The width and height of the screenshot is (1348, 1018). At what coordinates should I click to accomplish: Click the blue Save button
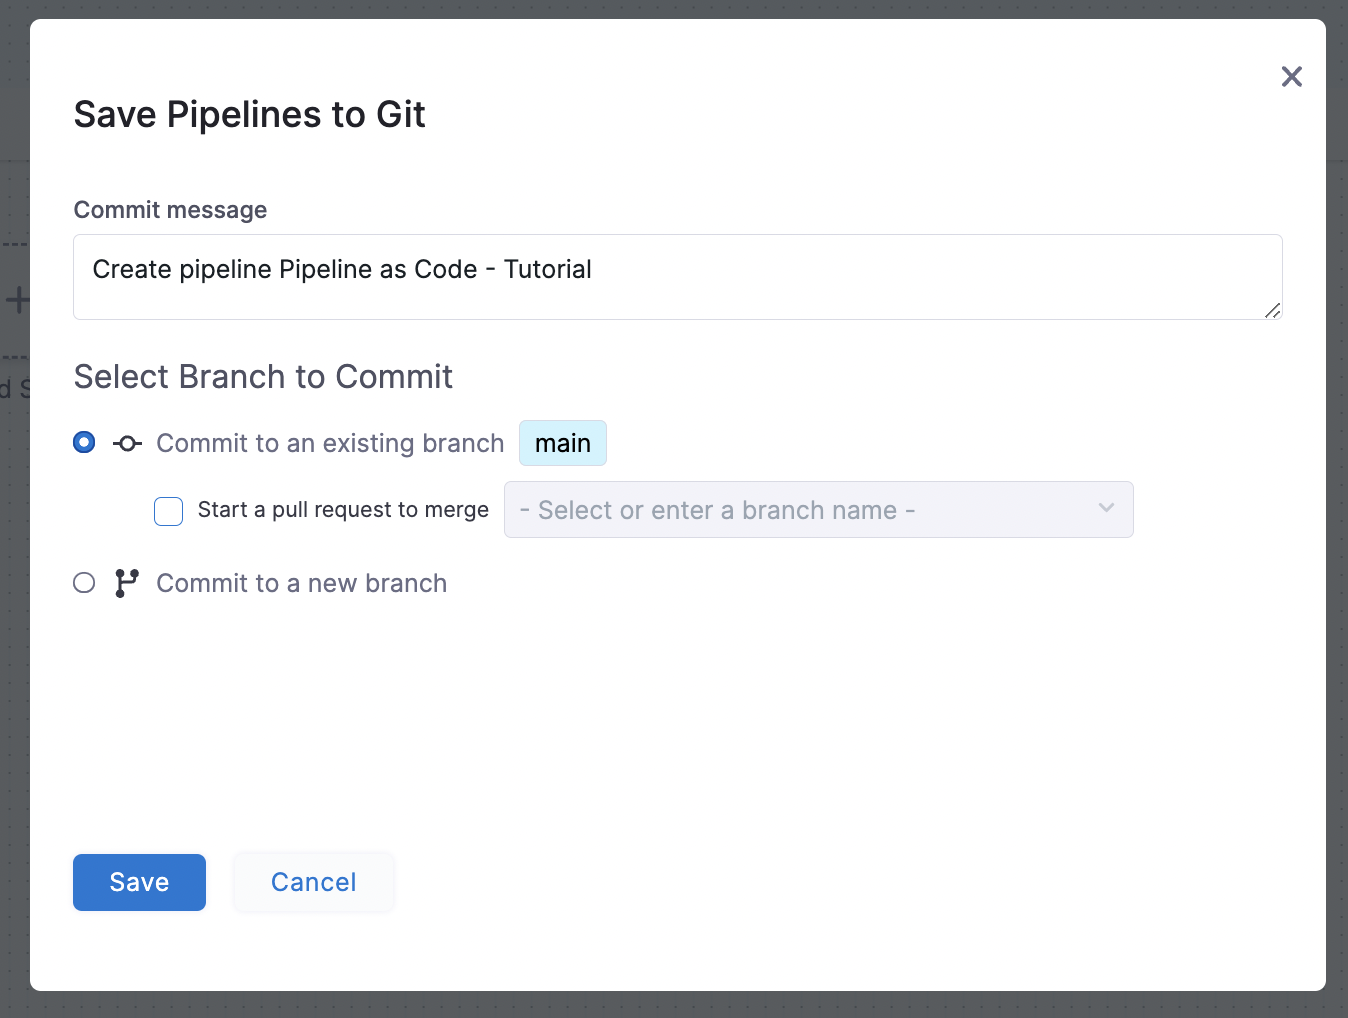point(139,882)
